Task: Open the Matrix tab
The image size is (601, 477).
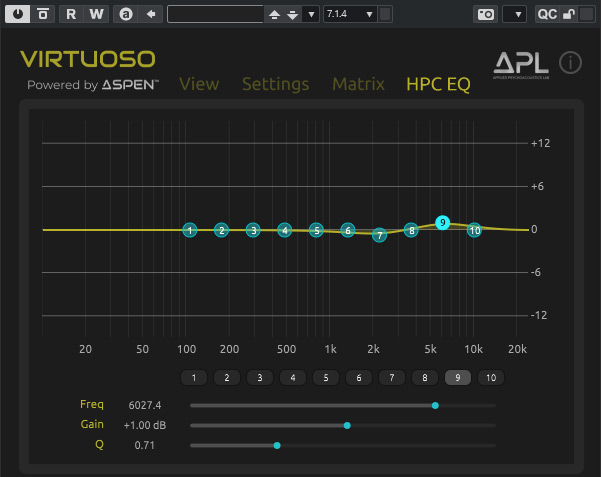Action: [358, 84]
